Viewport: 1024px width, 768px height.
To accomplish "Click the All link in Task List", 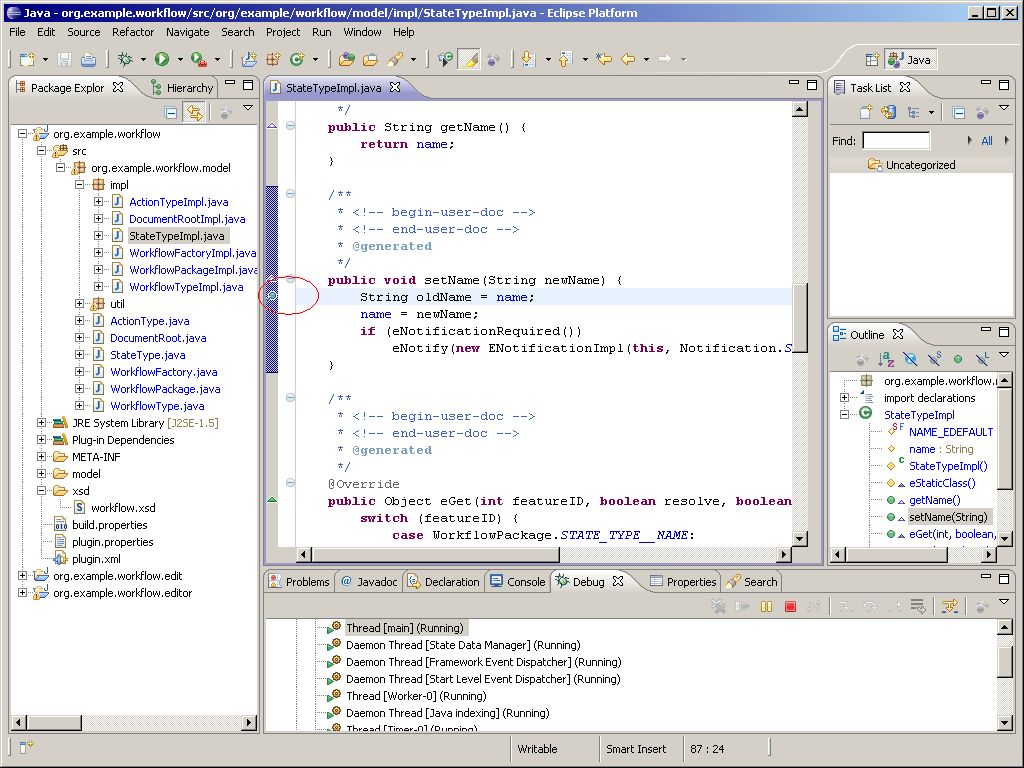I will pos(987,141).
